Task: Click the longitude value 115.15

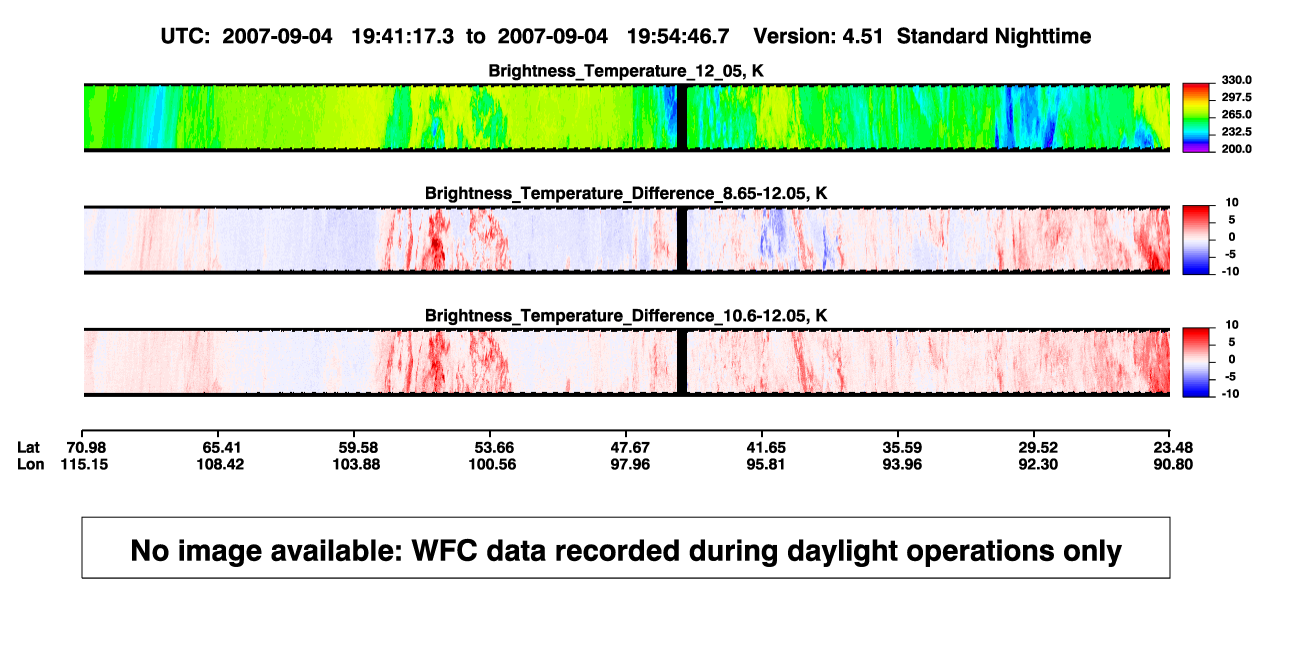Action: 82,464
